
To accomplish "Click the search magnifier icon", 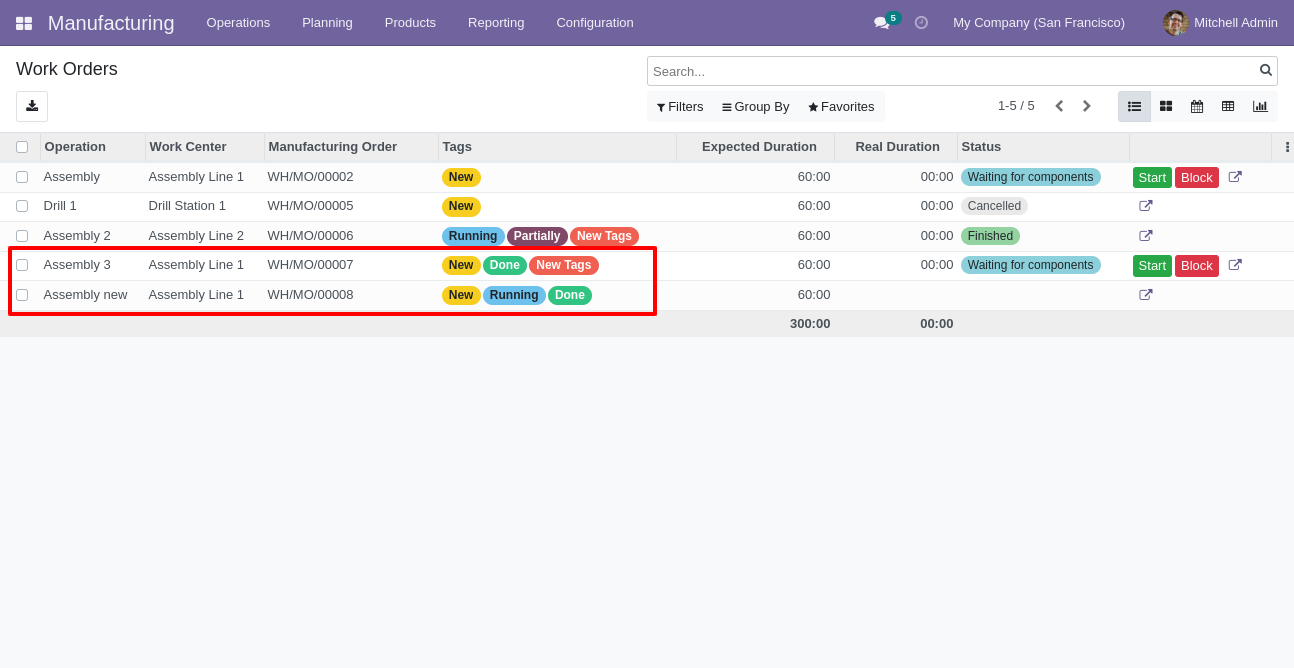I will [x=1266, y=70].
